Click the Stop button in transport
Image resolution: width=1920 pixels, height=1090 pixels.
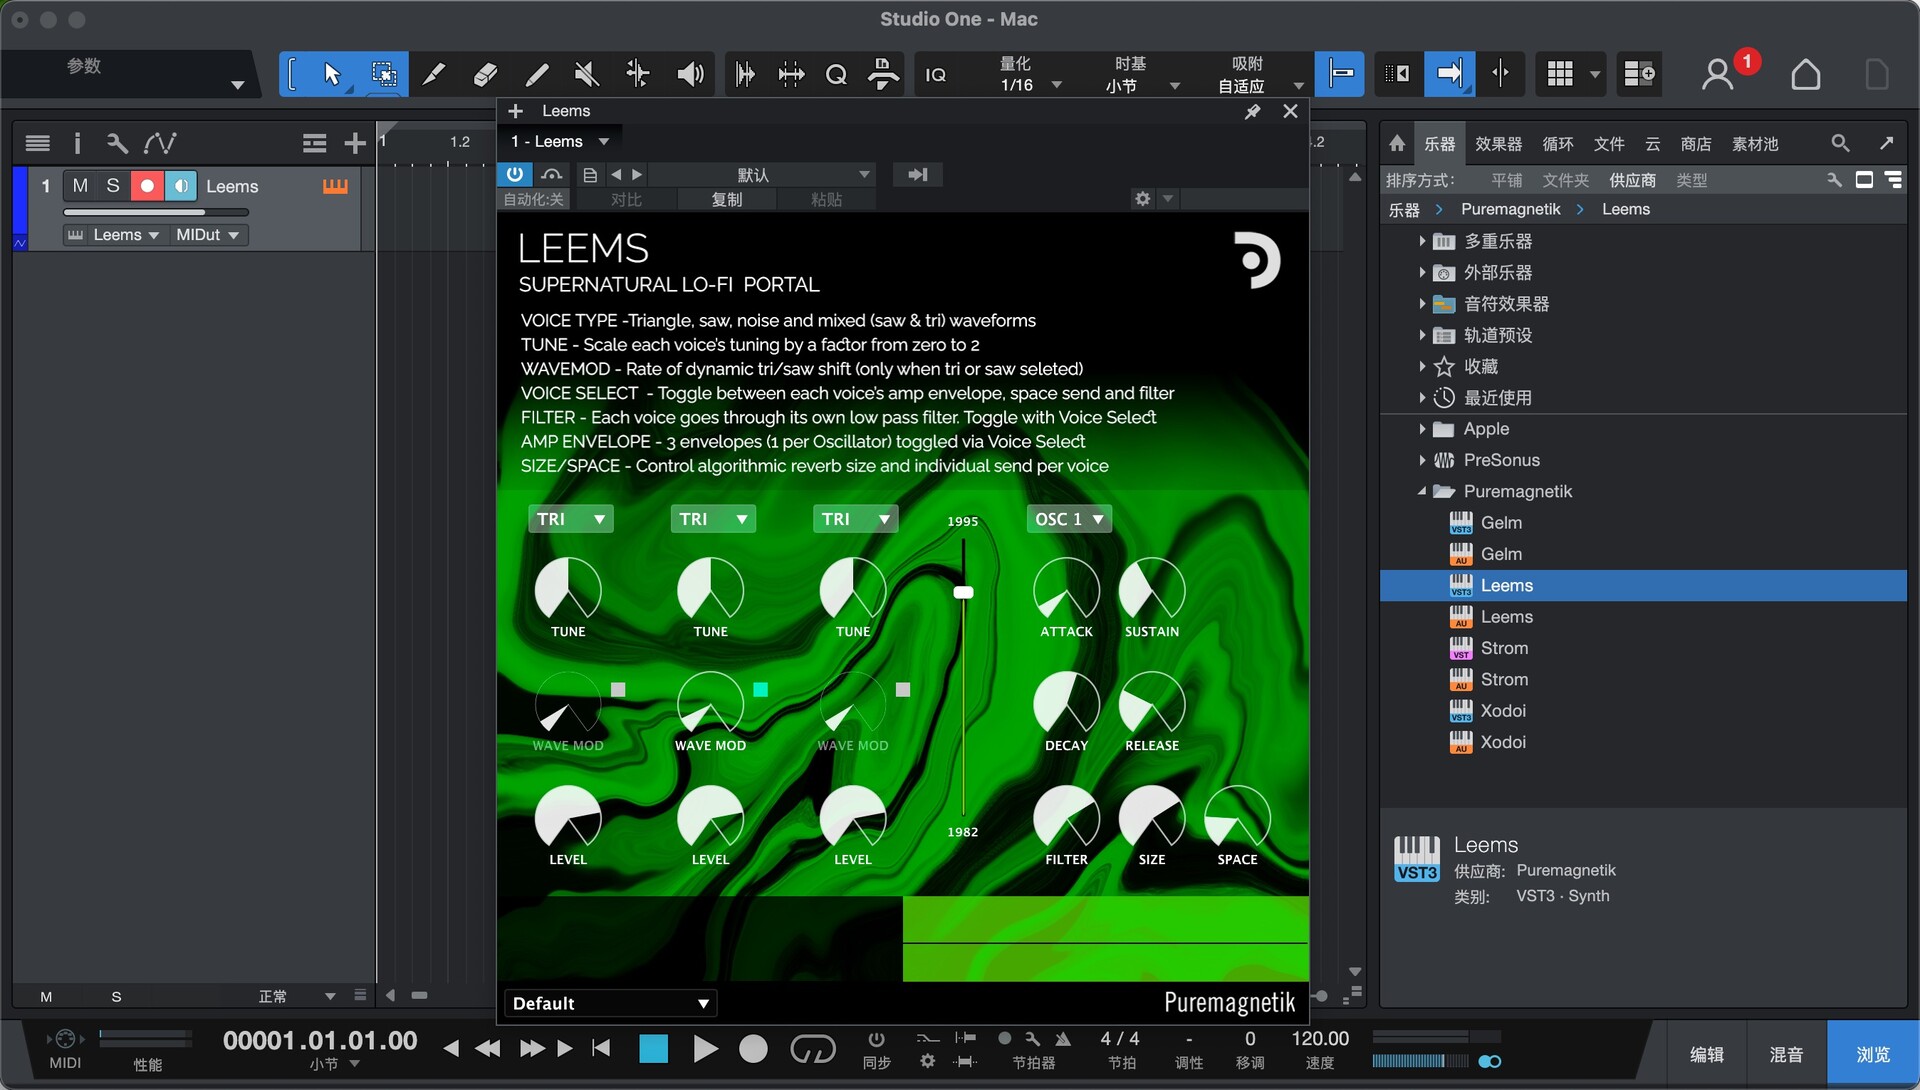pos(654,1048)
